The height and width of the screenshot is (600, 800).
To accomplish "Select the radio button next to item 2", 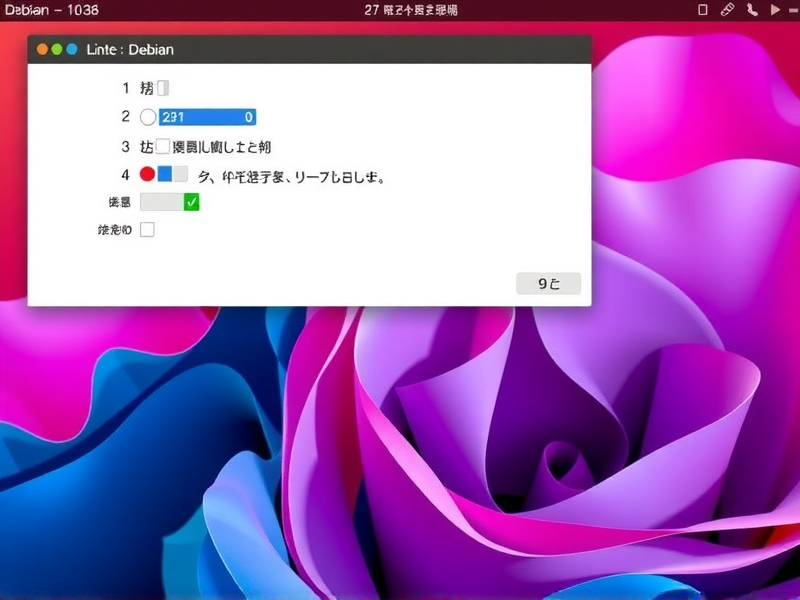I will pos(146,116).
